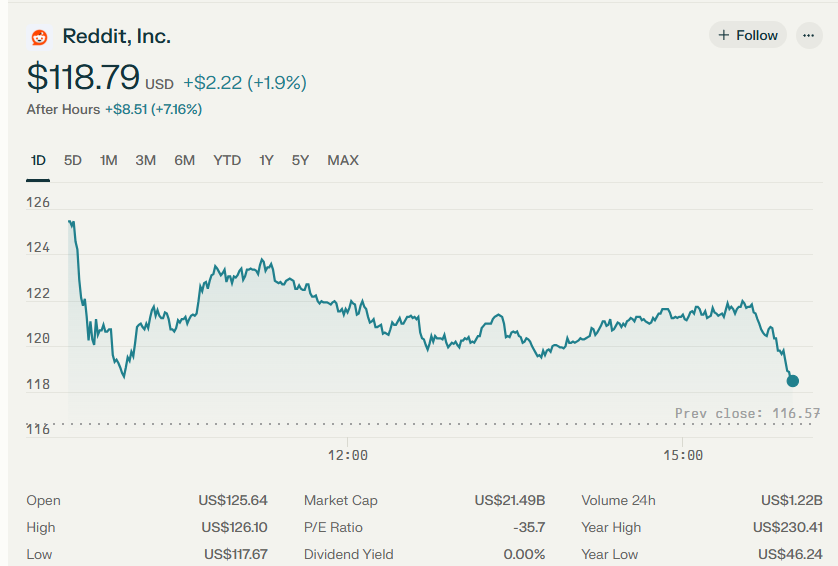Click the Open value US$125.64
838x566 pixels.
click(232, 500)
